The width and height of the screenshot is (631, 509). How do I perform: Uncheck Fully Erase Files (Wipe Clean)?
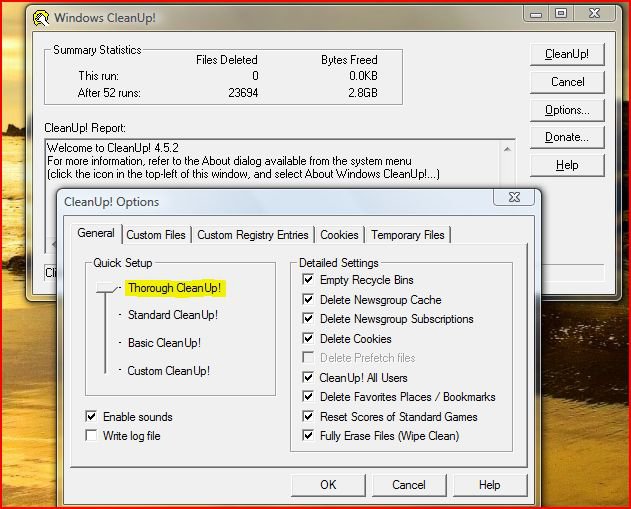click(308, 435)
